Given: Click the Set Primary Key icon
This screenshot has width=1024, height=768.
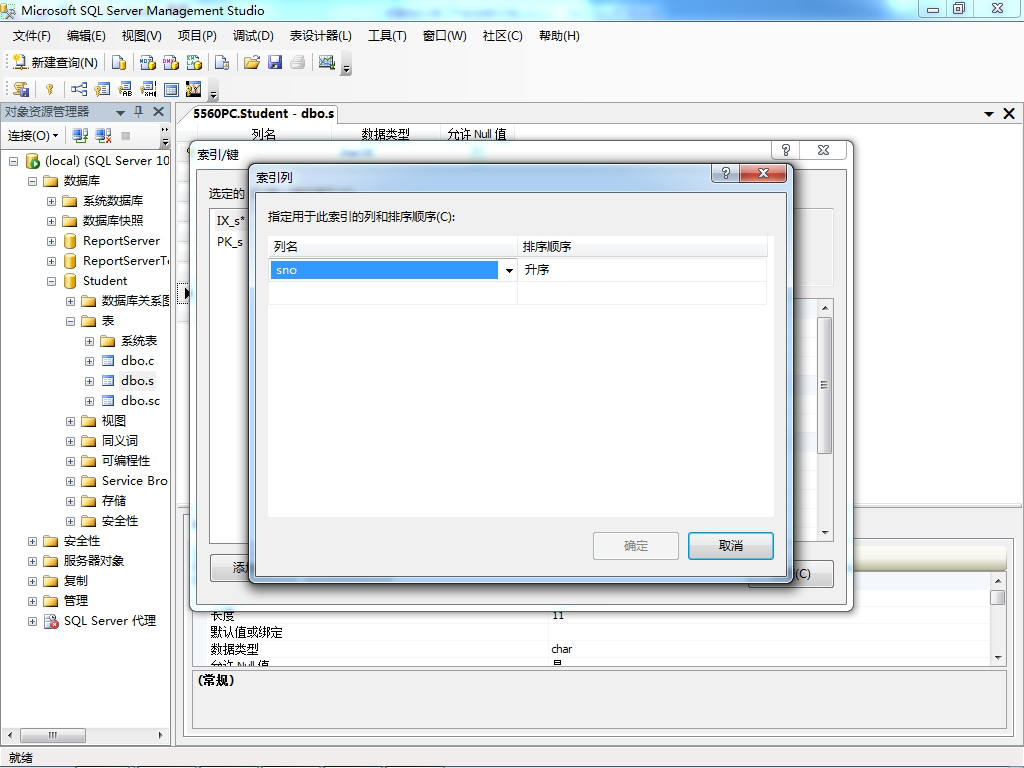Looking at the screenshot, I should (50, 89).
